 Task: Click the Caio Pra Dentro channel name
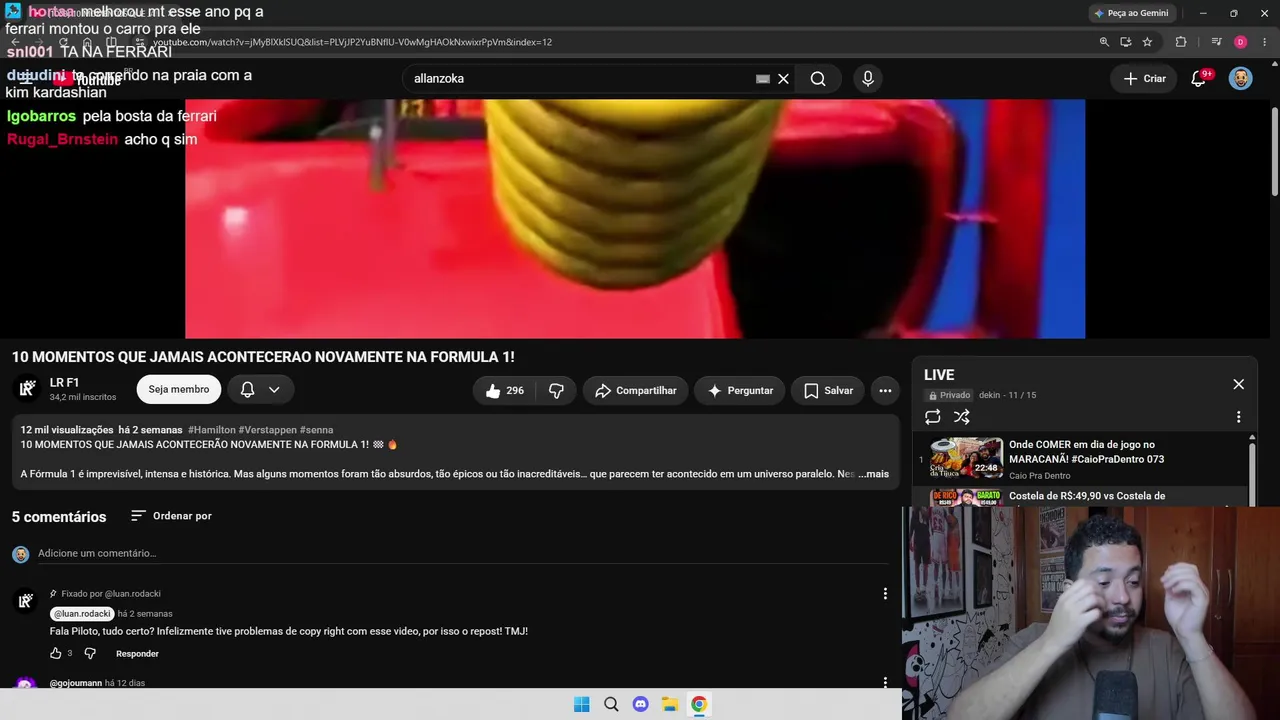click(1039, 476)
